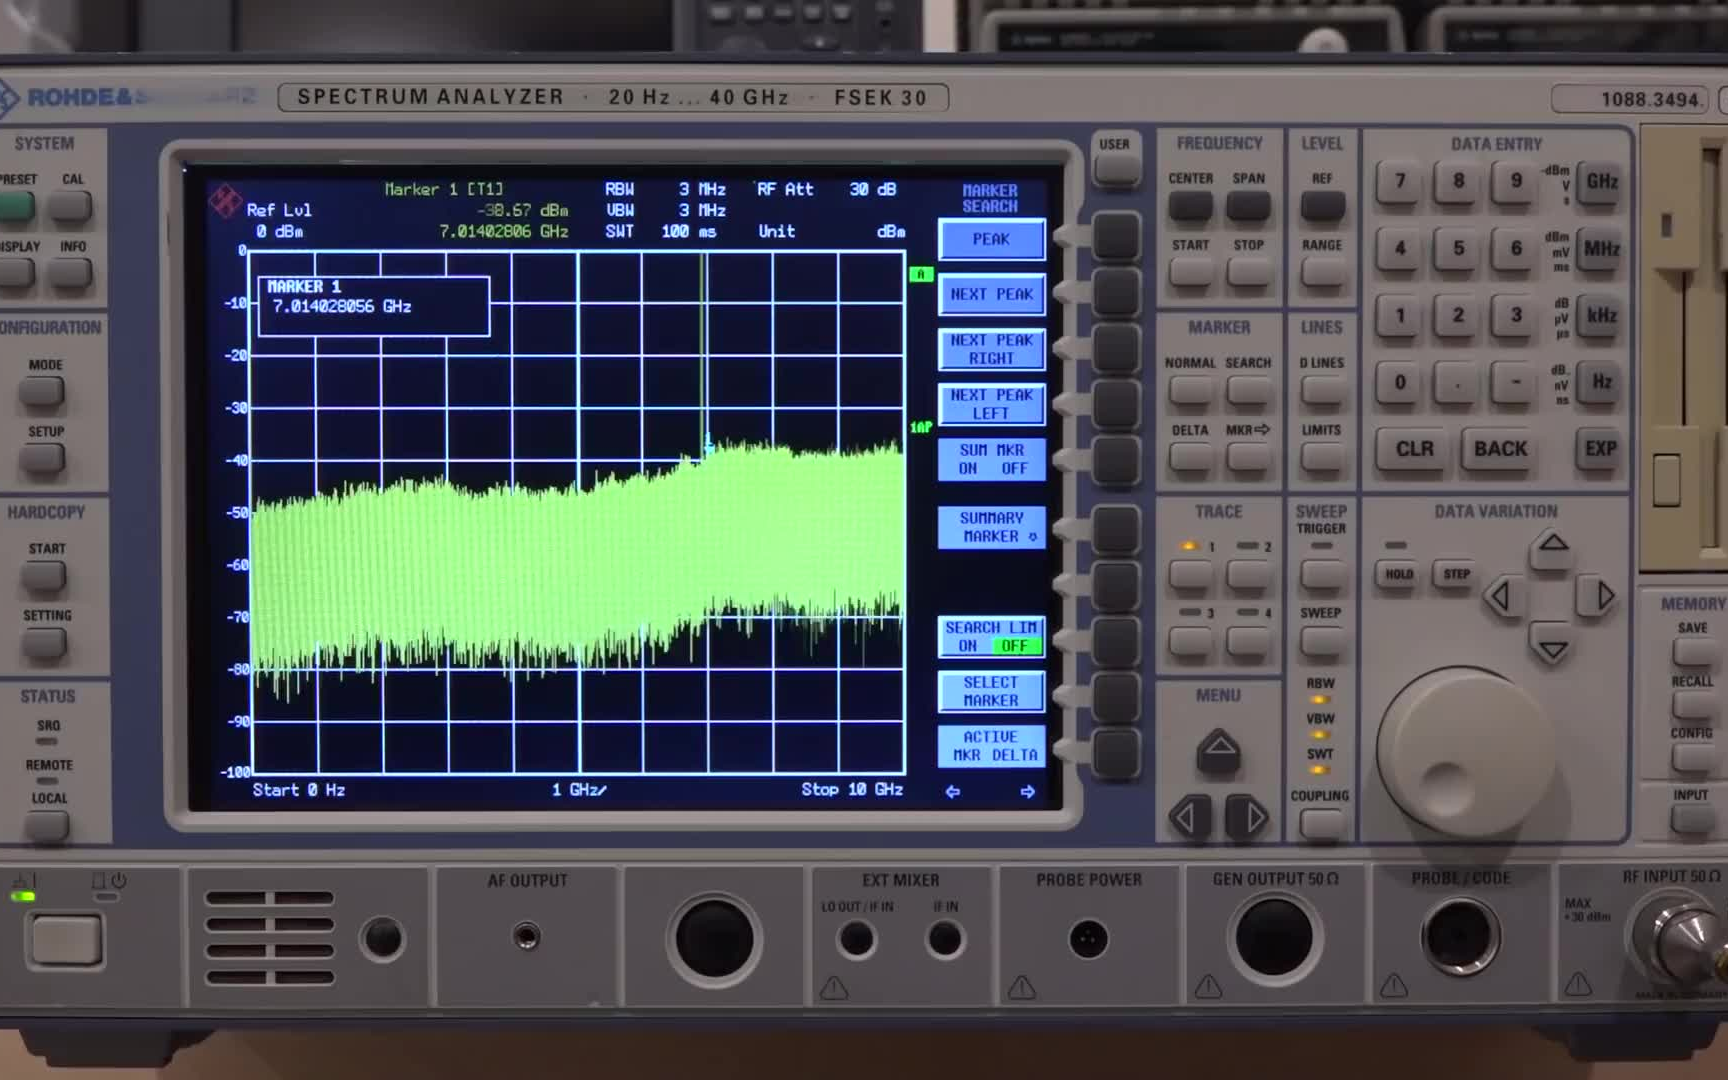The width and height of the screenshot is (1728, 1080).
Task: Push the DATA VARIATION left arrow
Action: [1503, 597]
